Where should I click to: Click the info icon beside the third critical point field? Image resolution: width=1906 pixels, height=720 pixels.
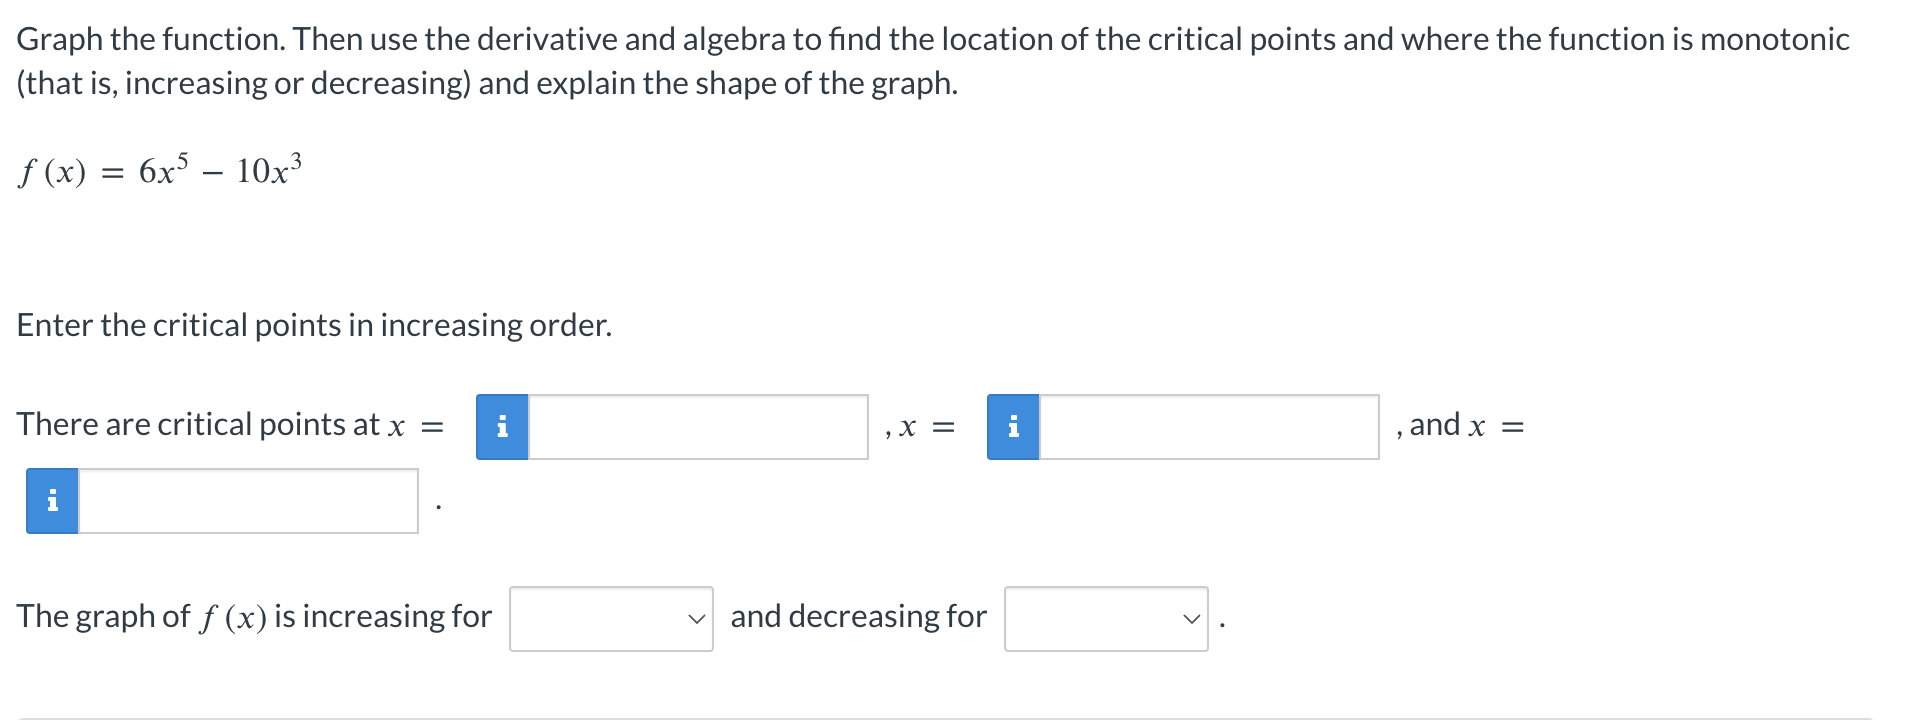click(51, 501)
